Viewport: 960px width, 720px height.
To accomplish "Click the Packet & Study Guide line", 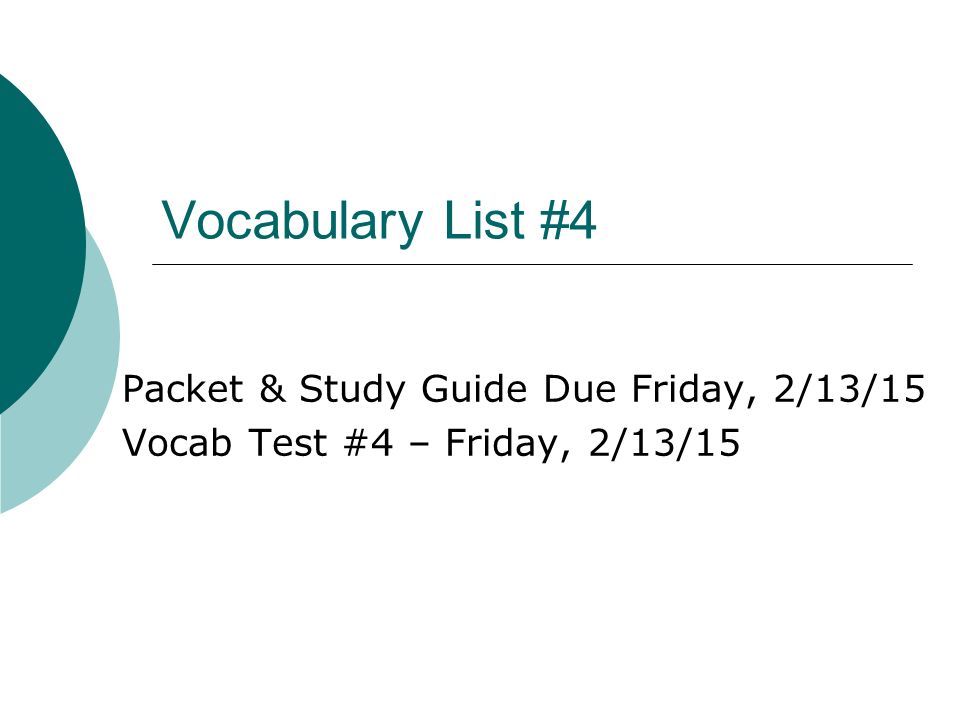I will 523,389.
